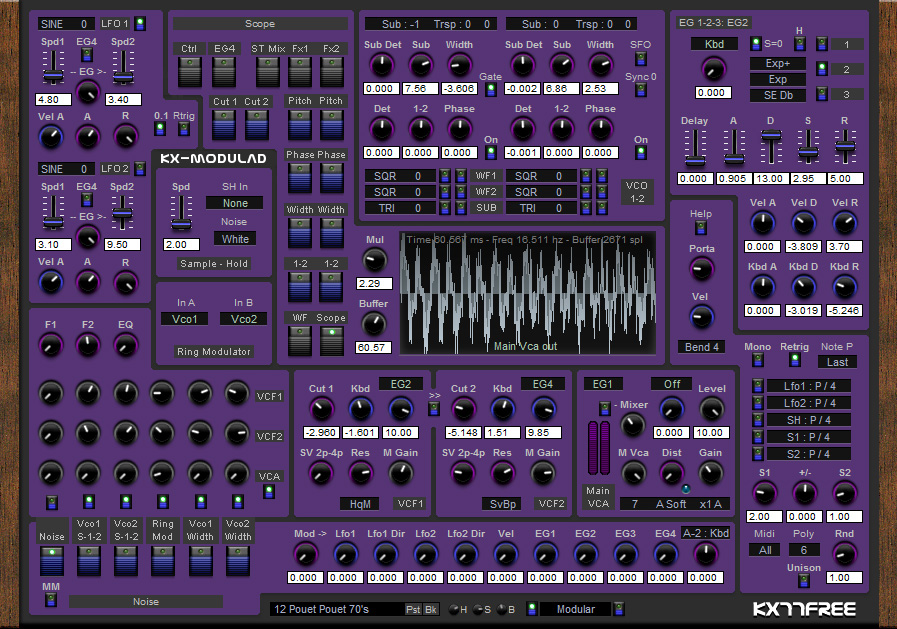This screenshot has width=897, height=629.
Task: Open the Note P Last selector
Action: [838, 362]
